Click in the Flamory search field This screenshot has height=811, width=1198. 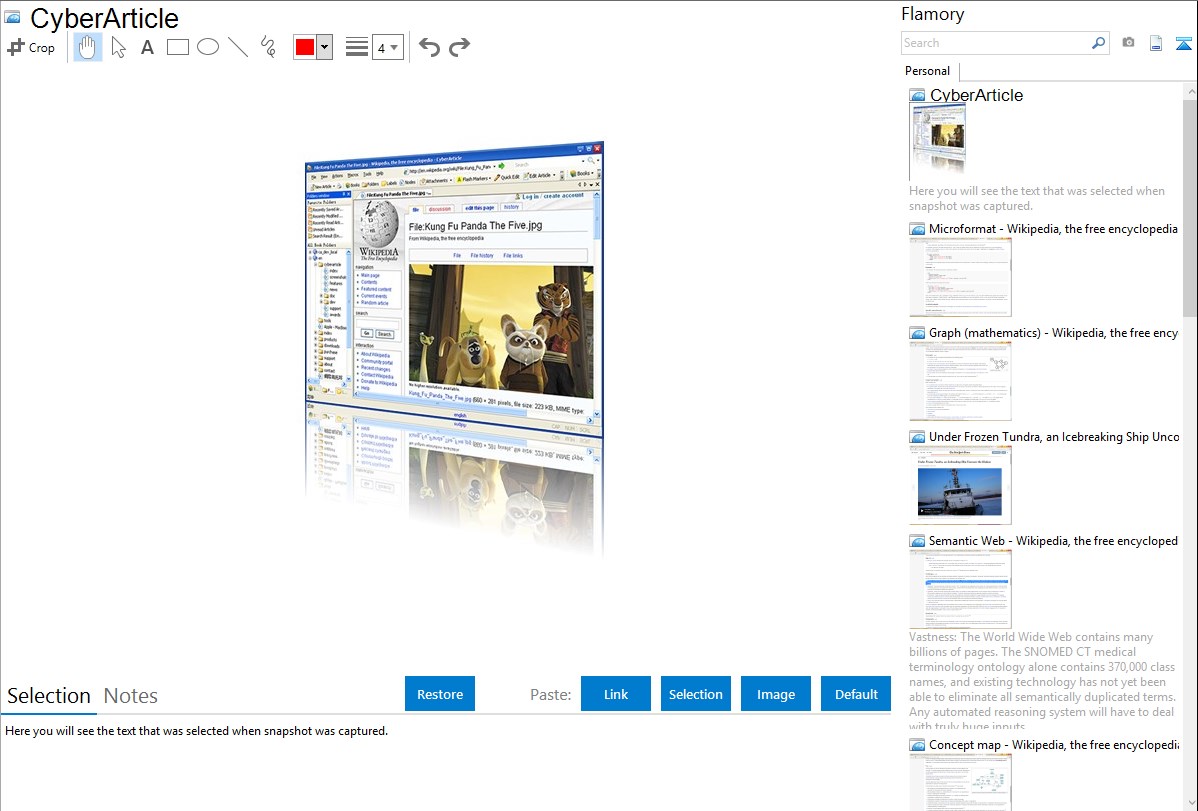pyautogui.click(x=995, y=43)
